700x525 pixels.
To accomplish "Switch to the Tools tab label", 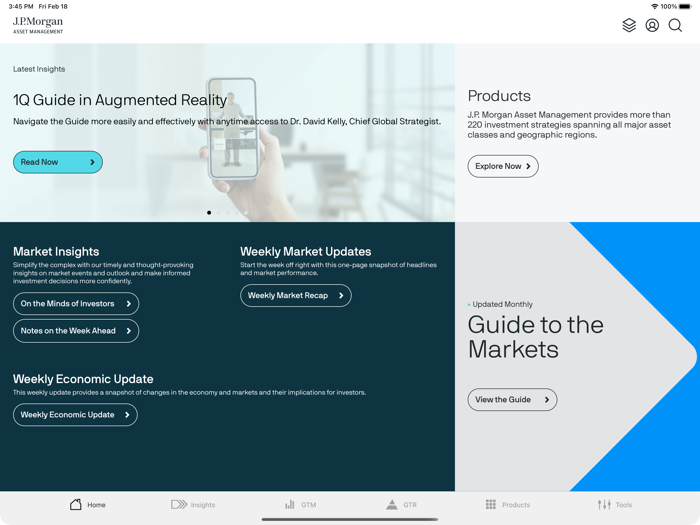I will (624, 505).
